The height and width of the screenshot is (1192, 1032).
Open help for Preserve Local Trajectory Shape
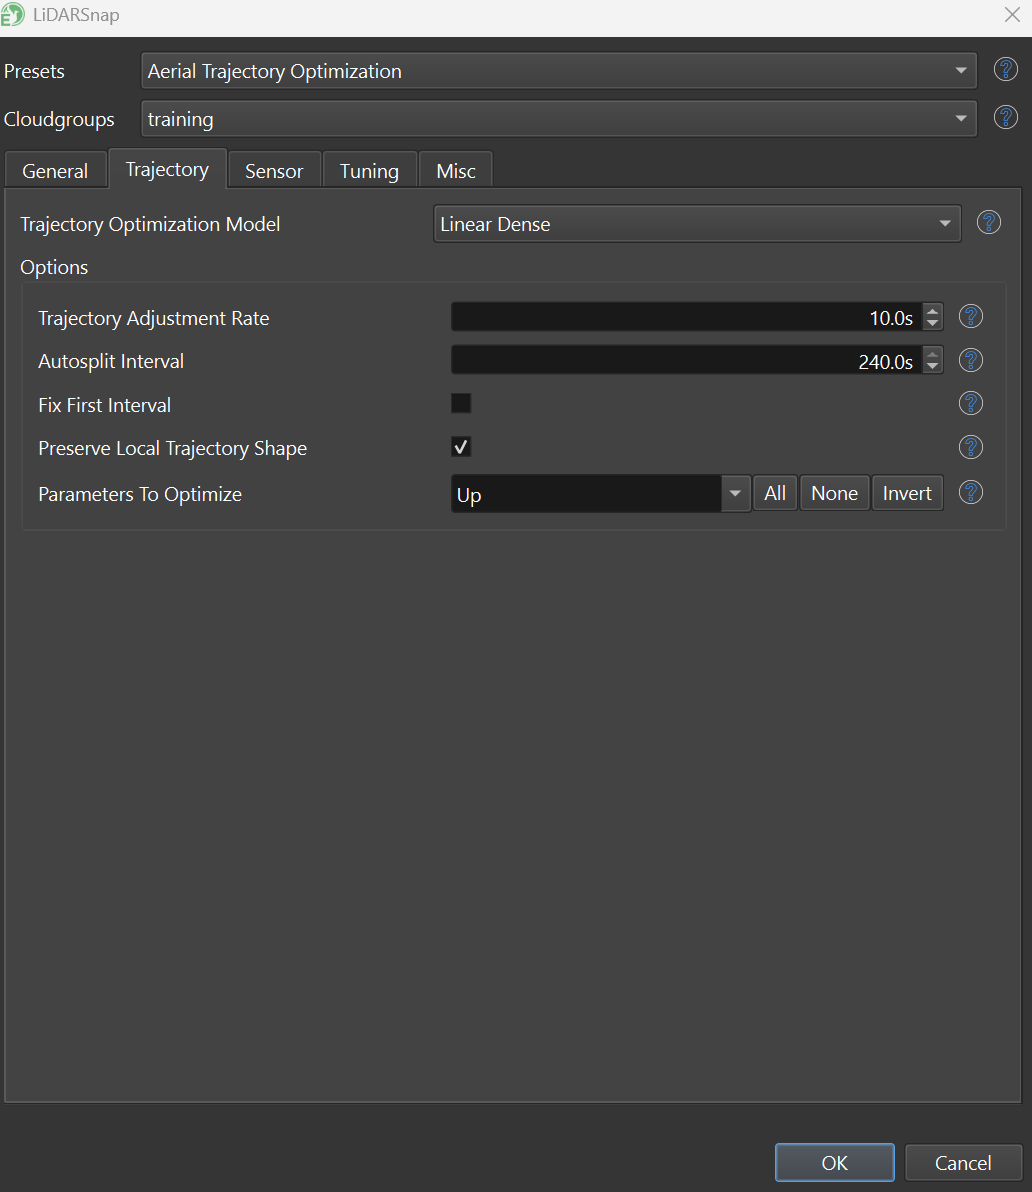[x=970, y=447]
